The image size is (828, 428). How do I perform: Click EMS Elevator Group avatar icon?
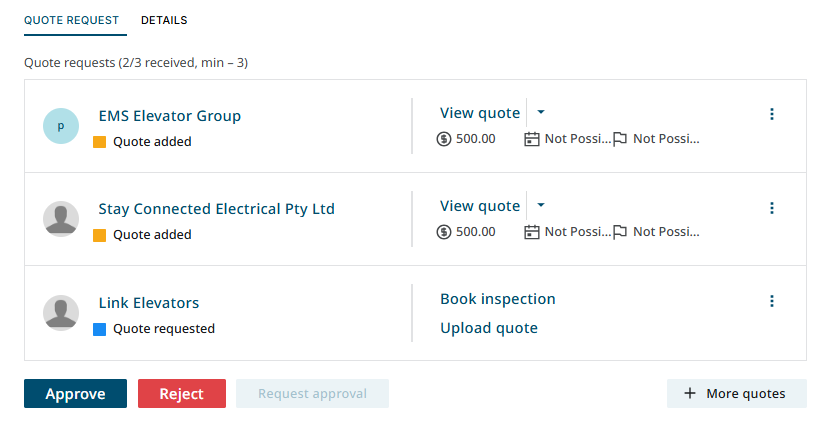(x=61, y=126)
